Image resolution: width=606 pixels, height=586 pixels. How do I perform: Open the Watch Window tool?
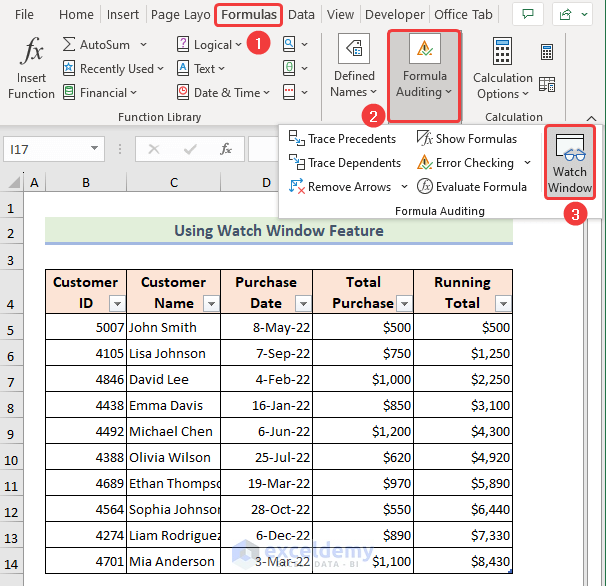(x=569, y=163)
